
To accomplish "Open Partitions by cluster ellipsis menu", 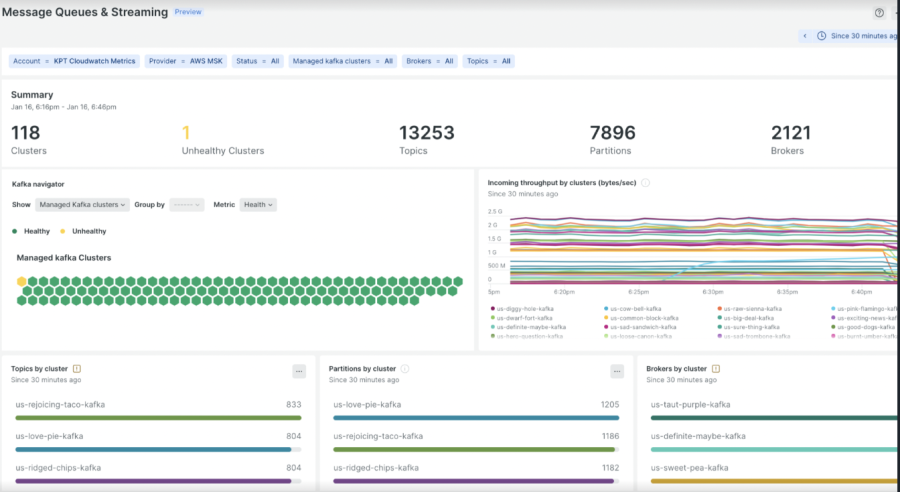I will coord(616,371).
